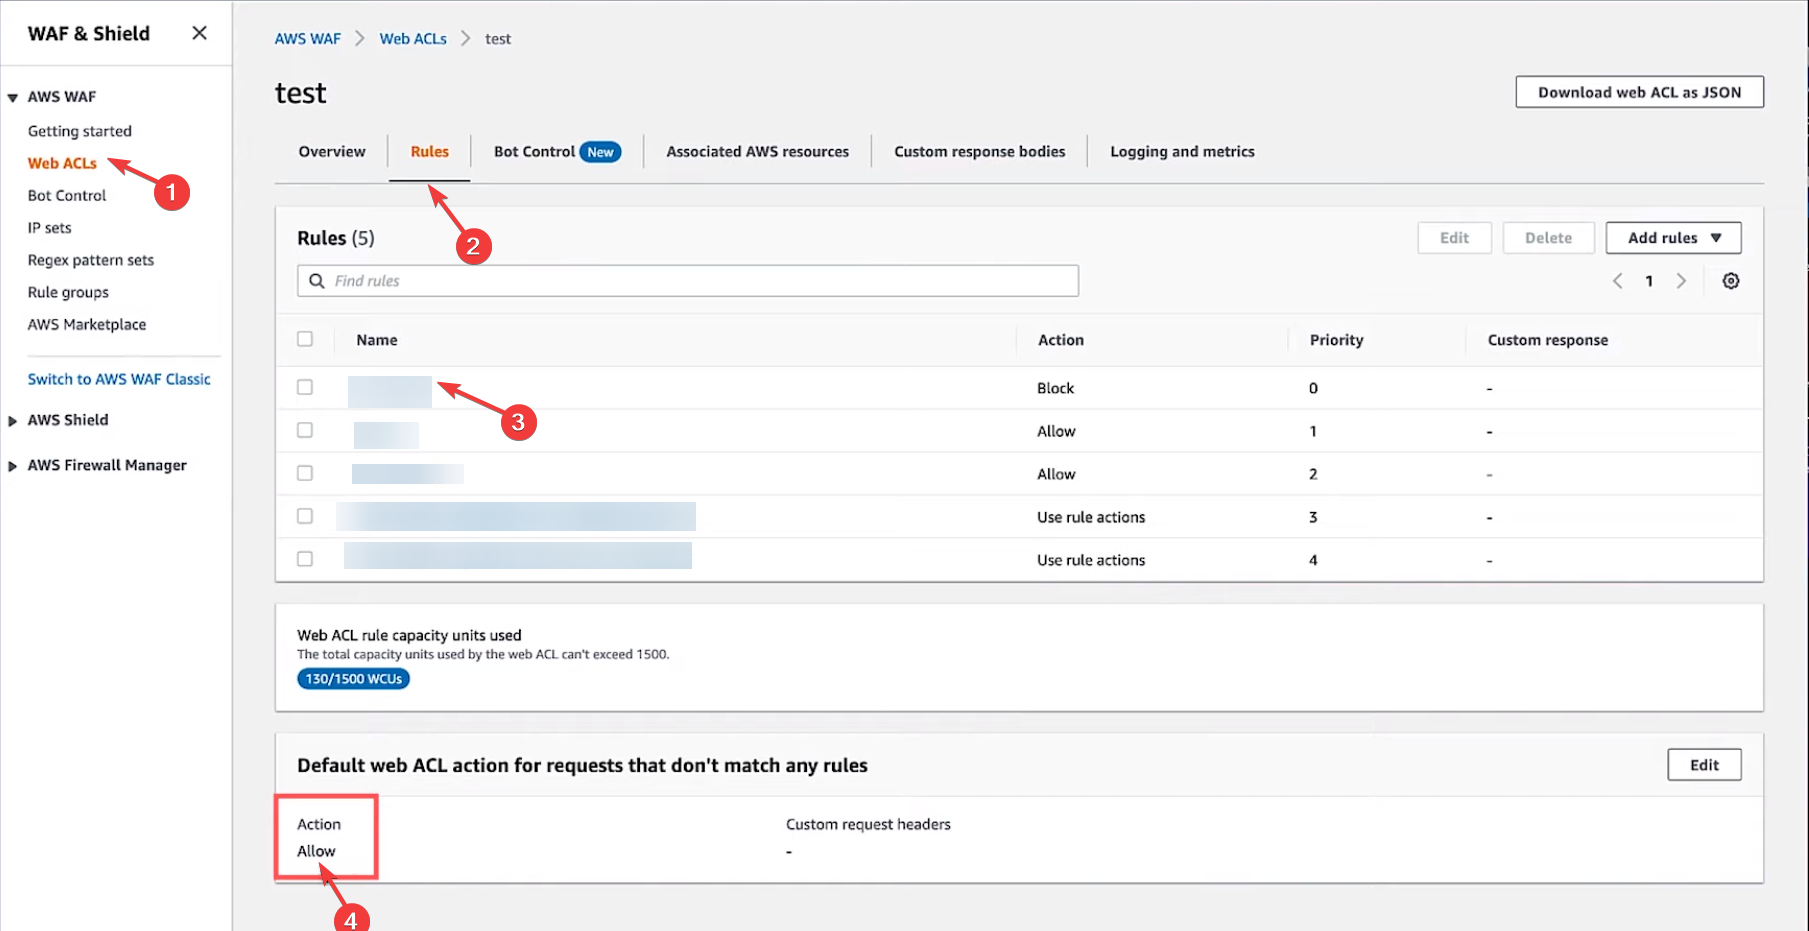Image resolution: width=1809 pixels, height=931 pixels.
Task: Check the rule with priority 4
Action: click(305, 559)
